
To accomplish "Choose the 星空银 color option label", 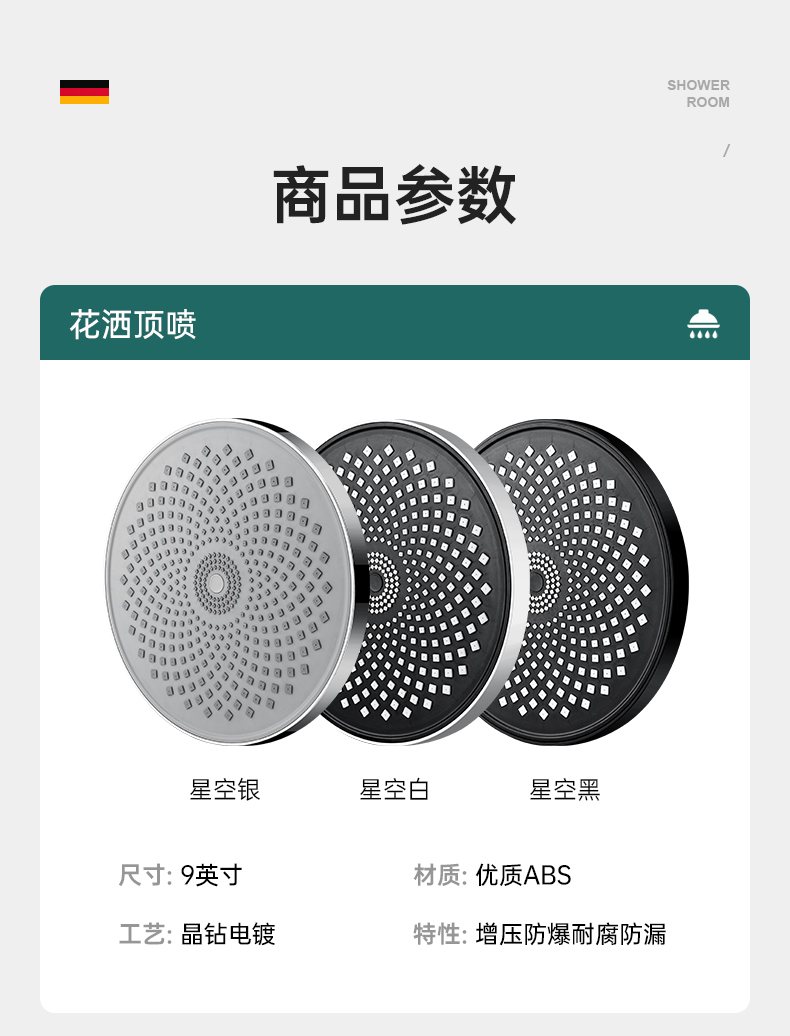I will click(x=225, y=790).
